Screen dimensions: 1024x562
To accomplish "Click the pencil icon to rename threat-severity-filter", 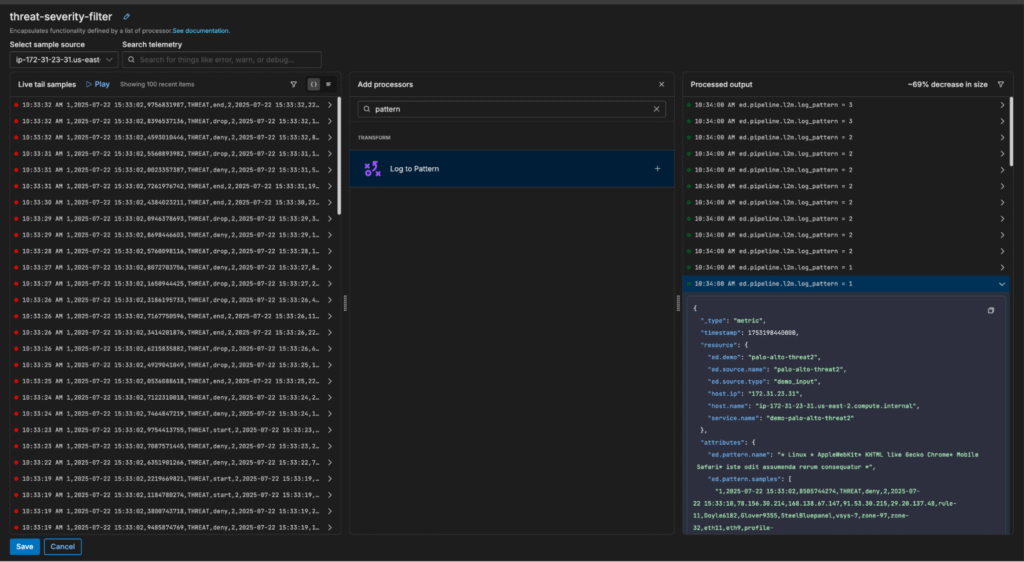I will (x=126, y=17).
